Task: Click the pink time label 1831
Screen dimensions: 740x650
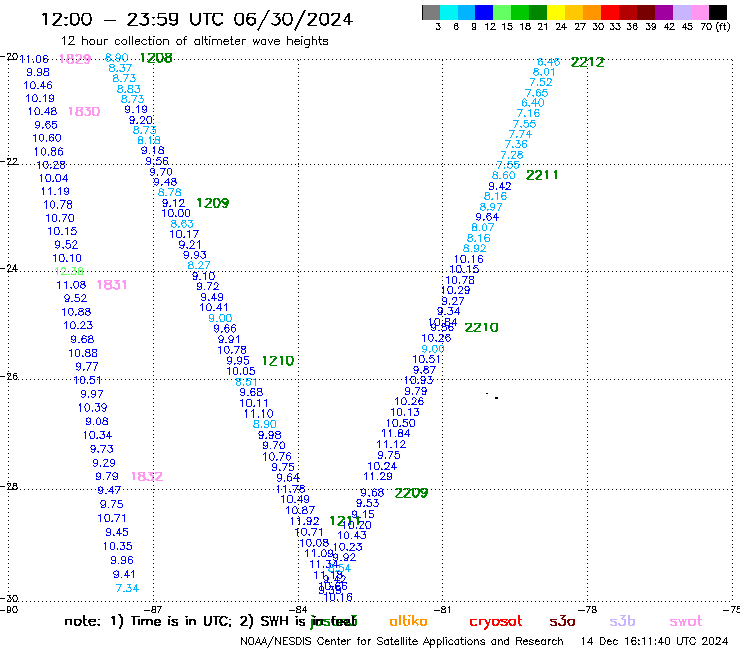Action: tap(112, 285)
